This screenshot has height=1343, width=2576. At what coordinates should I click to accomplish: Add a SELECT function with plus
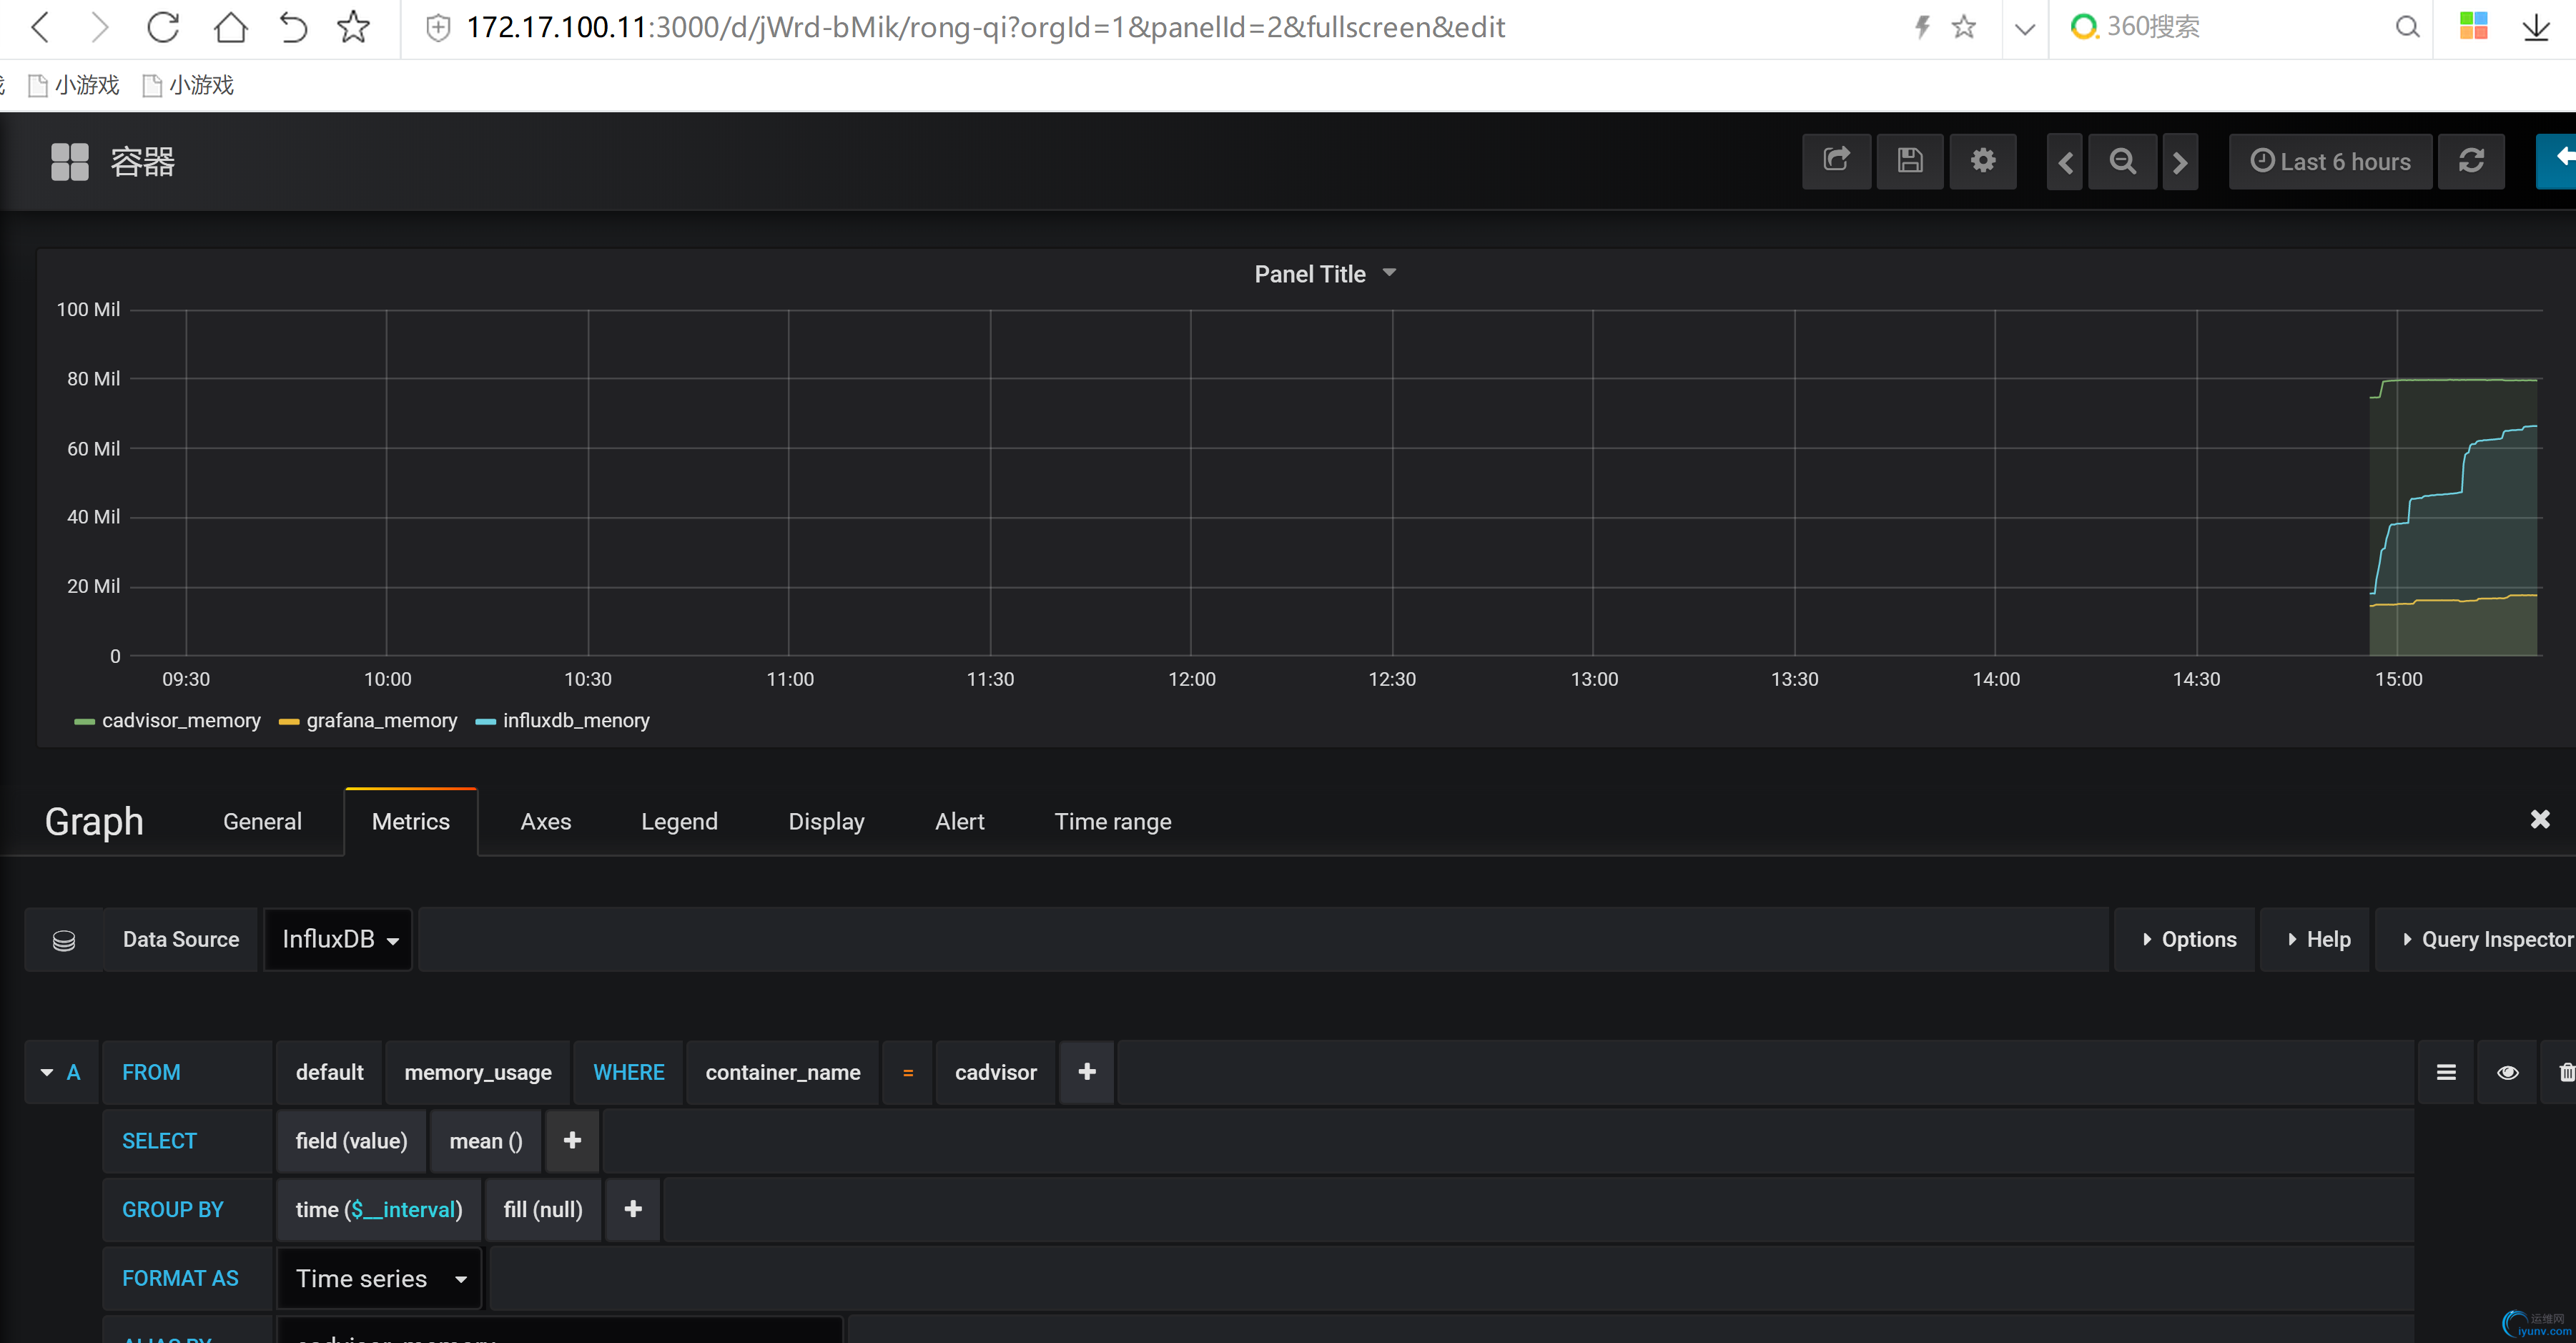point(572,1140)
